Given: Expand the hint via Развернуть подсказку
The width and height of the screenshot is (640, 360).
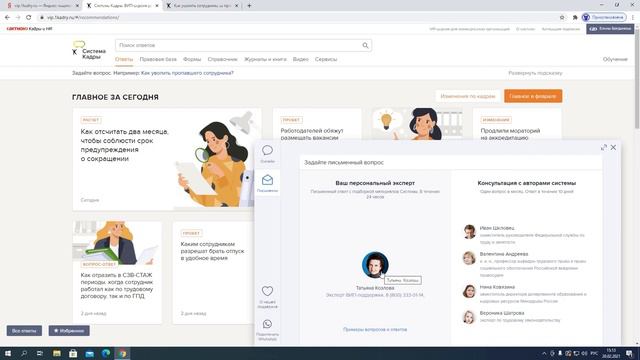Looking at the screenshot, I should [x=535, y=73].
